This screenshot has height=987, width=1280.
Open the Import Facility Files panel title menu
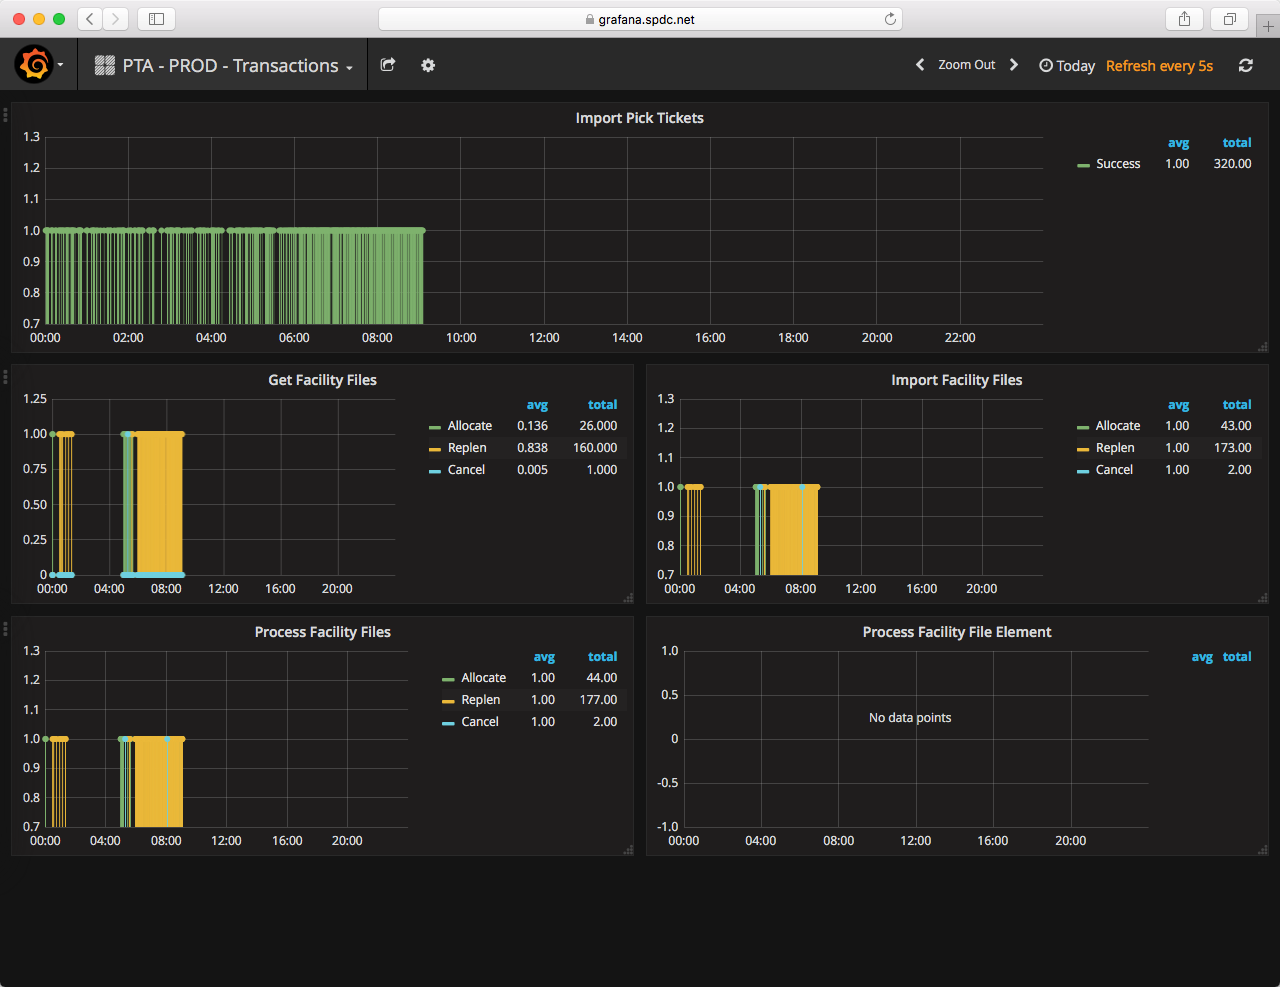(957, 380)
